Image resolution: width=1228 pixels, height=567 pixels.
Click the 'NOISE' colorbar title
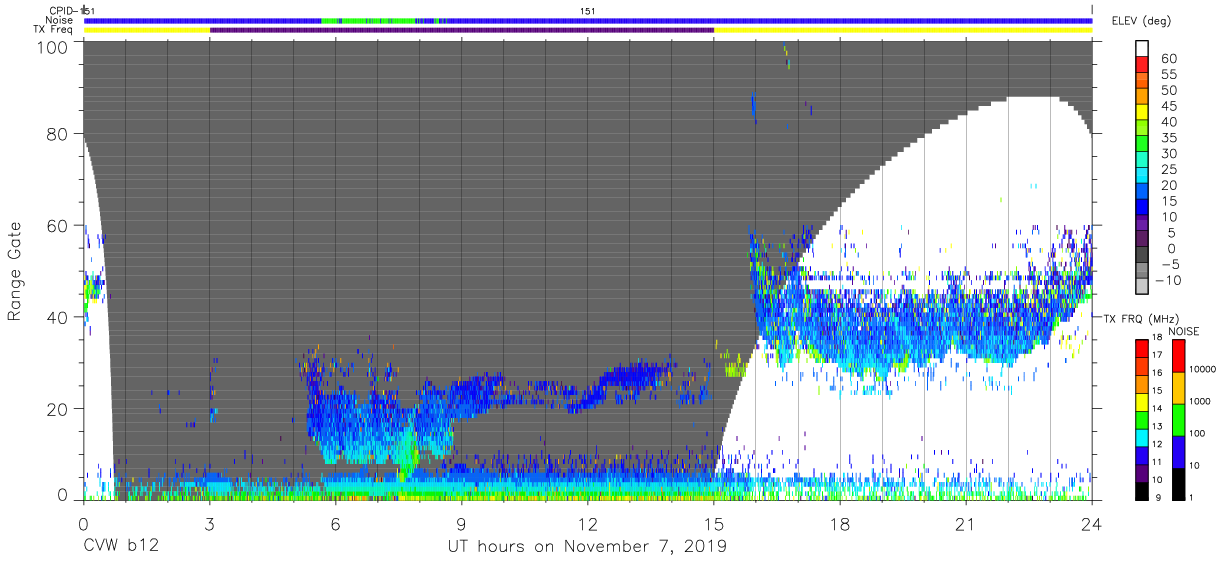pos(1183,331)
